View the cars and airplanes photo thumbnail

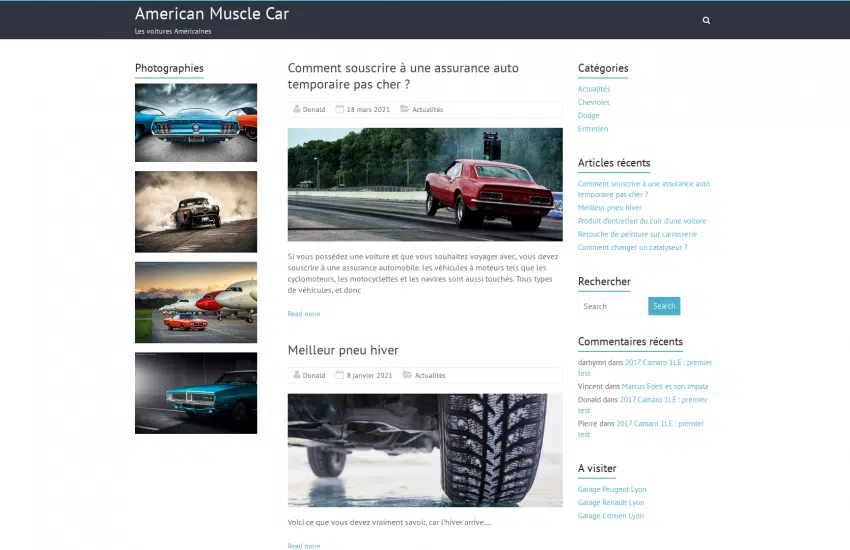tap(196, 302)
